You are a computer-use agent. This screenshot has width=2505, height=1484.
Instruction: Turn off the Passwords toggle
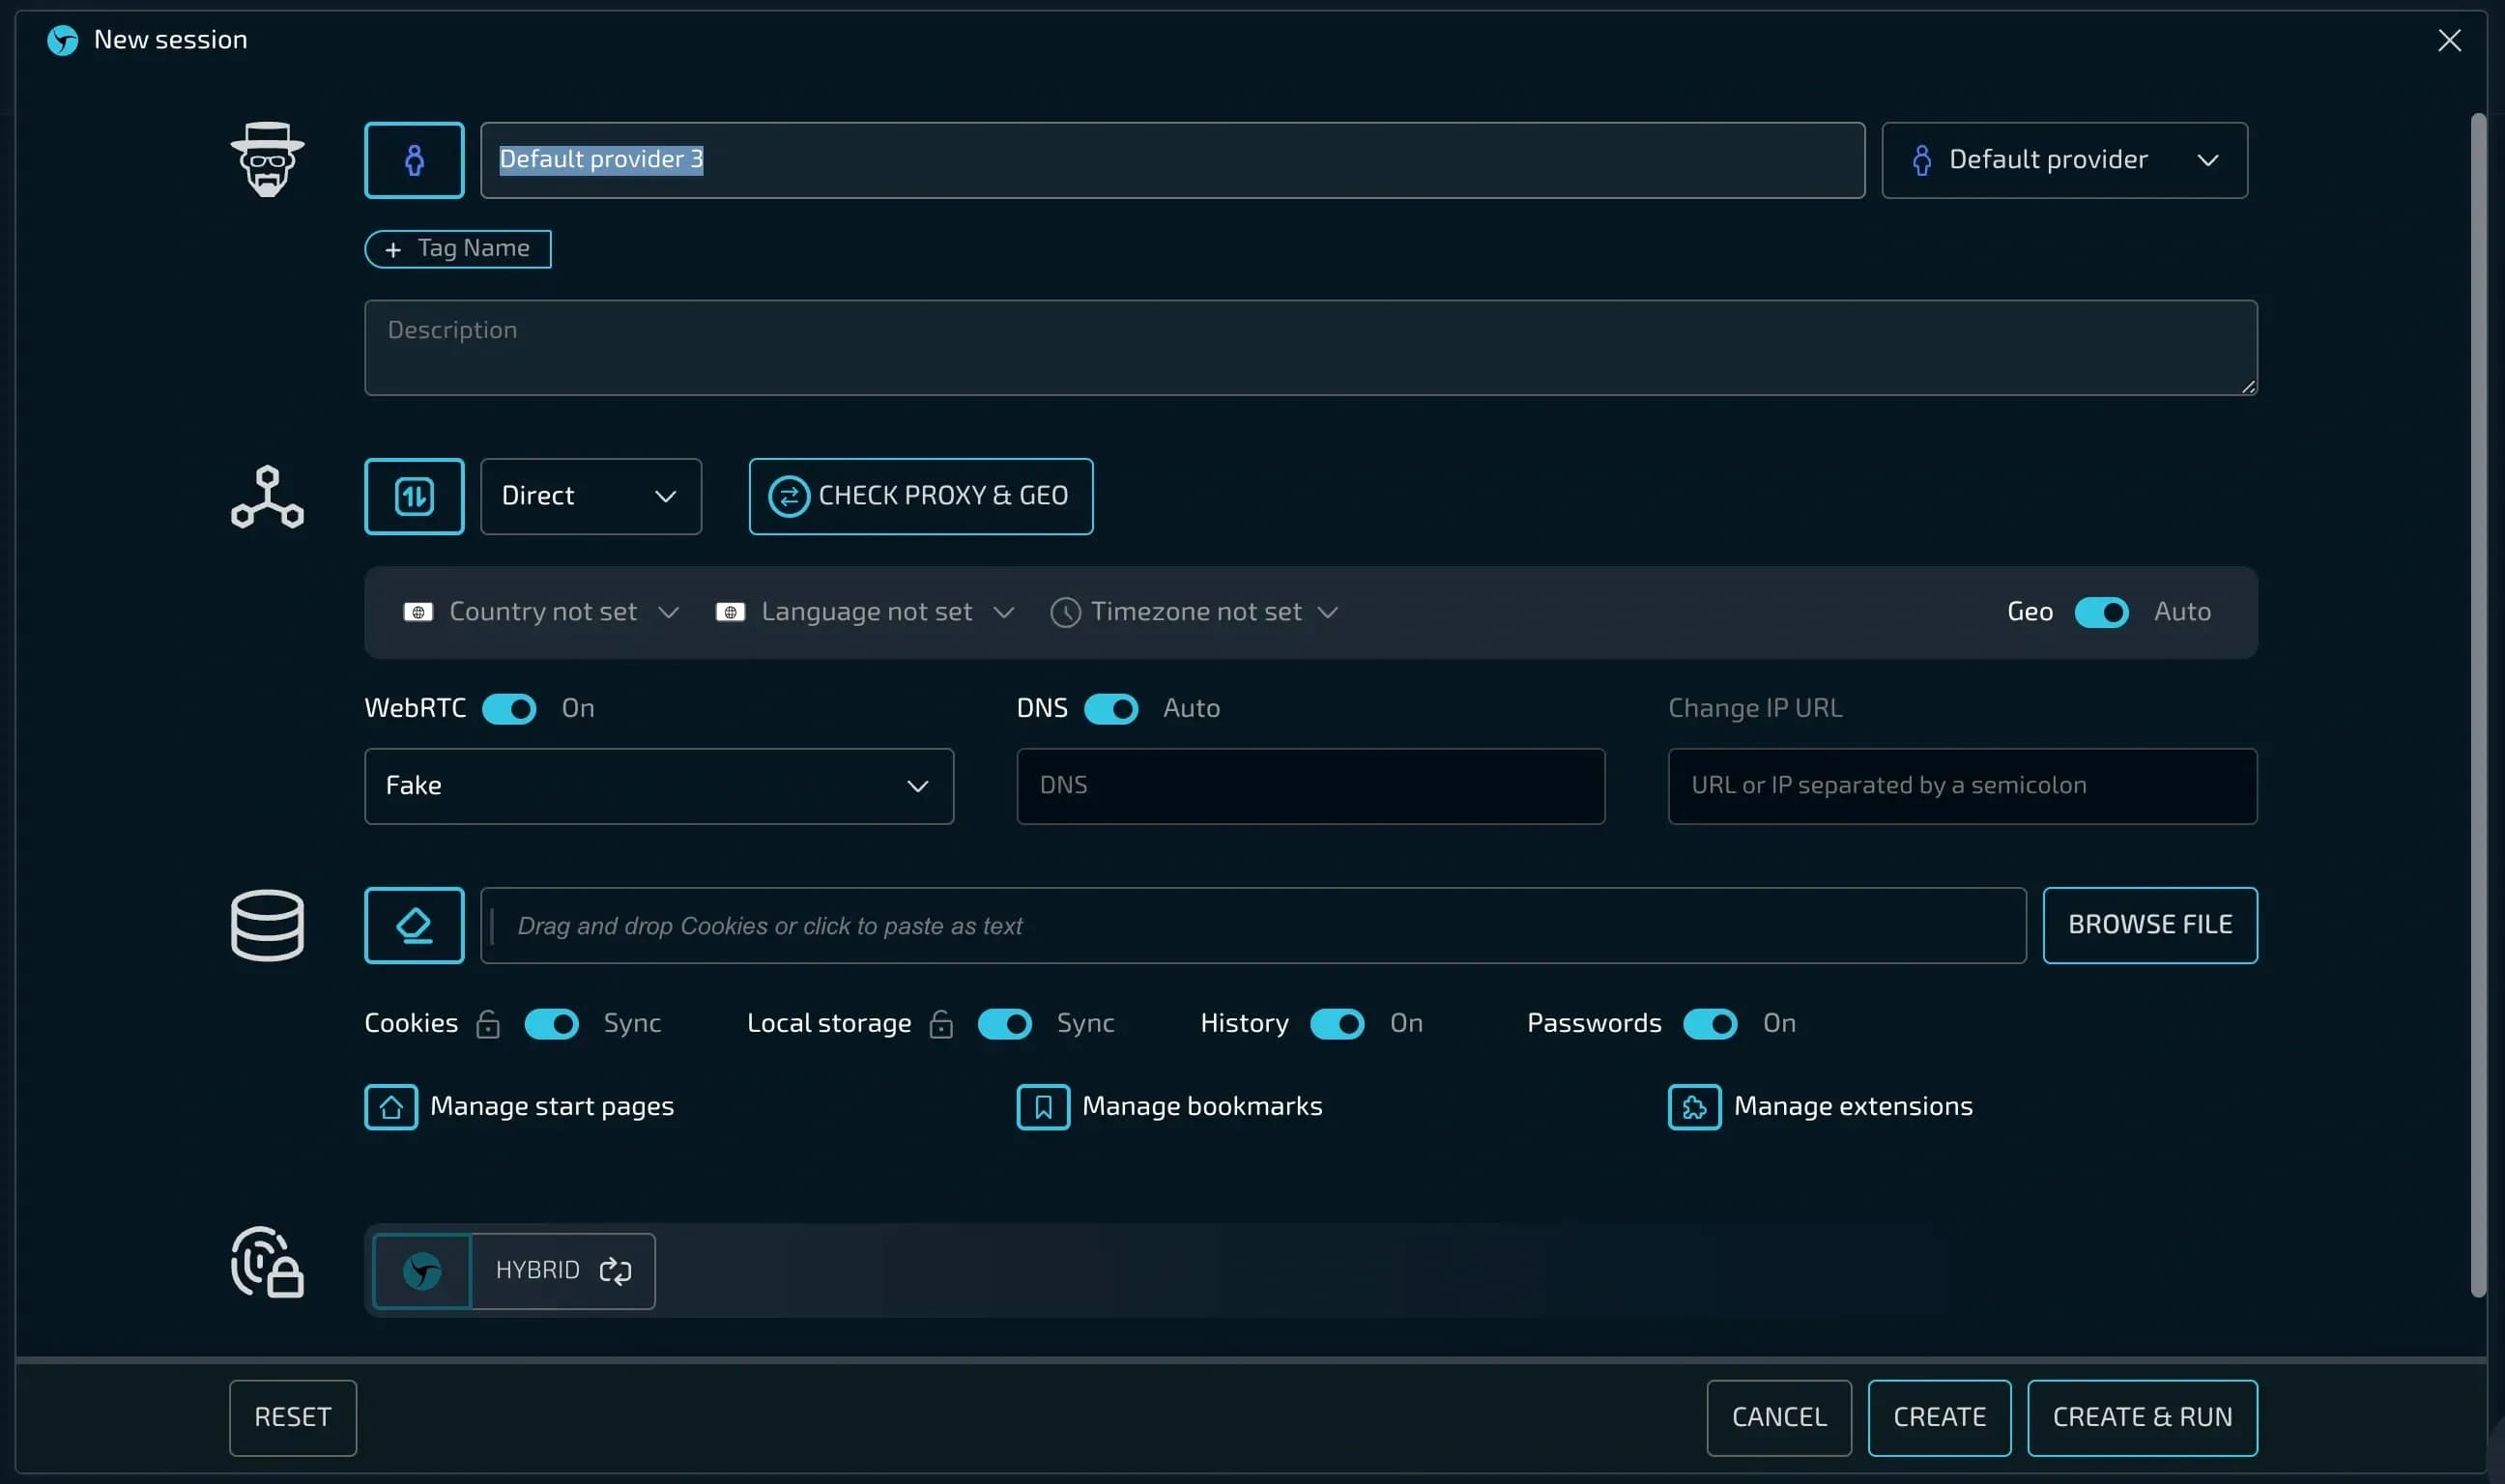[1710, 1024]
